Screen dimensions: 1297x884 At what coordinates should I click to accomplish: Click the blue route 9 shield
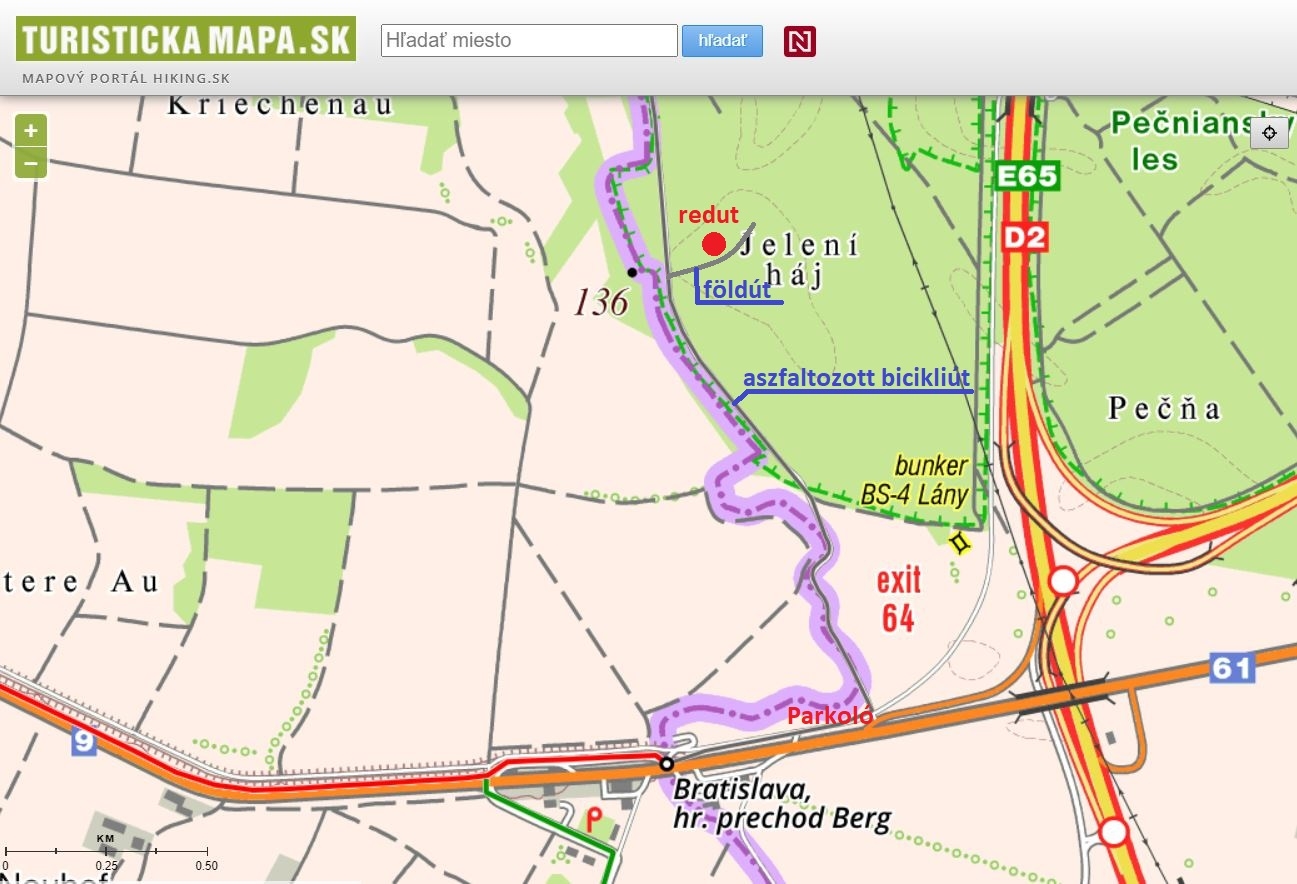(84, 742)
